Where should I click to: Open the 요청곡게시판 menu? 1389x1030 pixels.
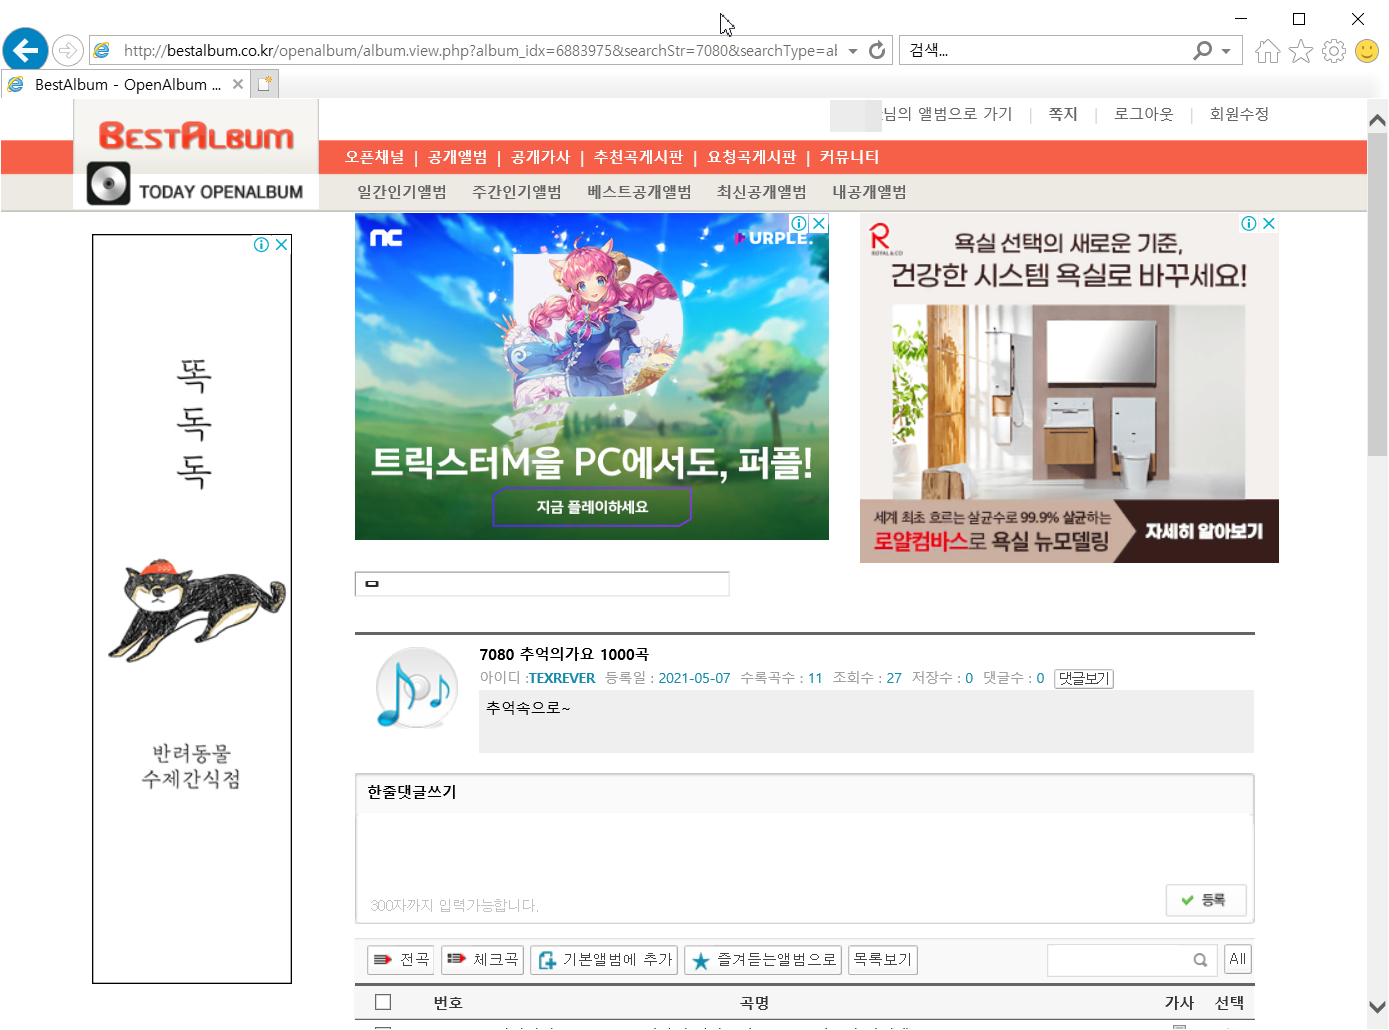coord(751,157)
